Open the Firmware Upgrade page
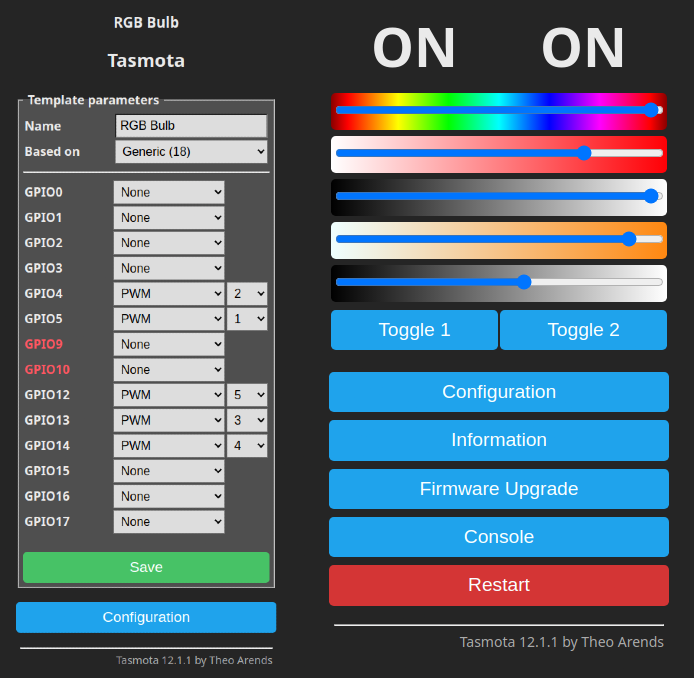 (x=499, y=489)
